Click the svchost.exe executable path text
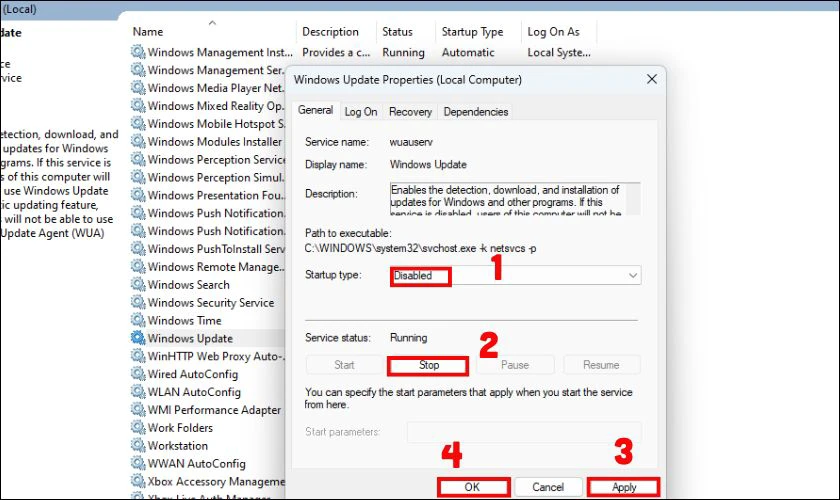 [421, 249]
